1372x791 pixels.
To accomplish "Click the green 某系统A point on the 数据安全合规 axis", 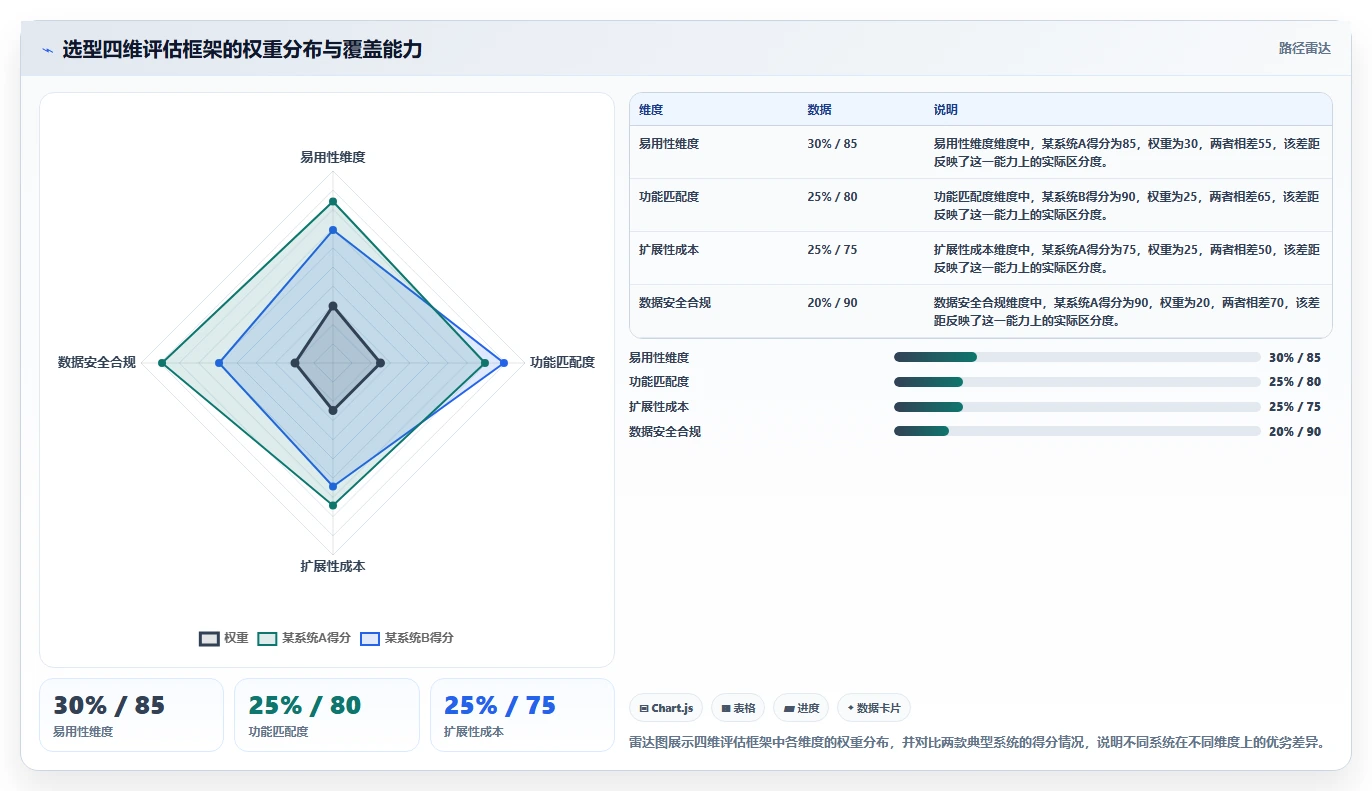I will [162, 362].
